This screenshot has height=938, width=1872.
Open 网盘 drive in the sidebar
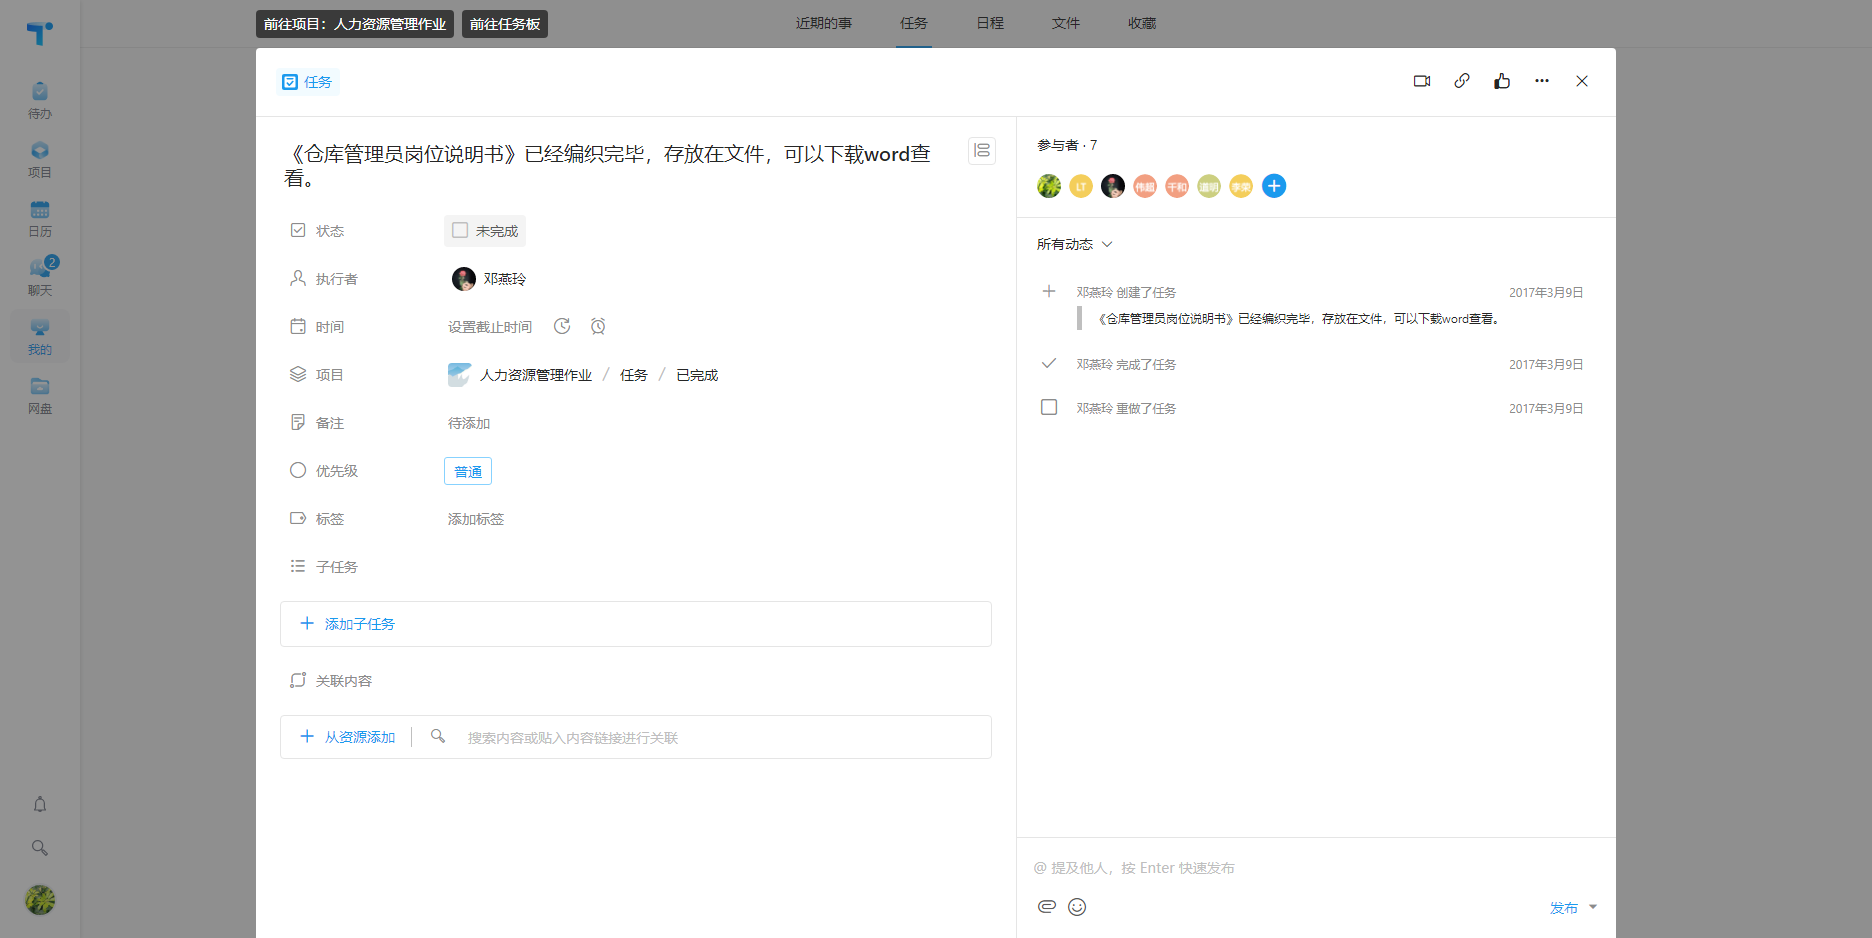[x=40, y=395]
